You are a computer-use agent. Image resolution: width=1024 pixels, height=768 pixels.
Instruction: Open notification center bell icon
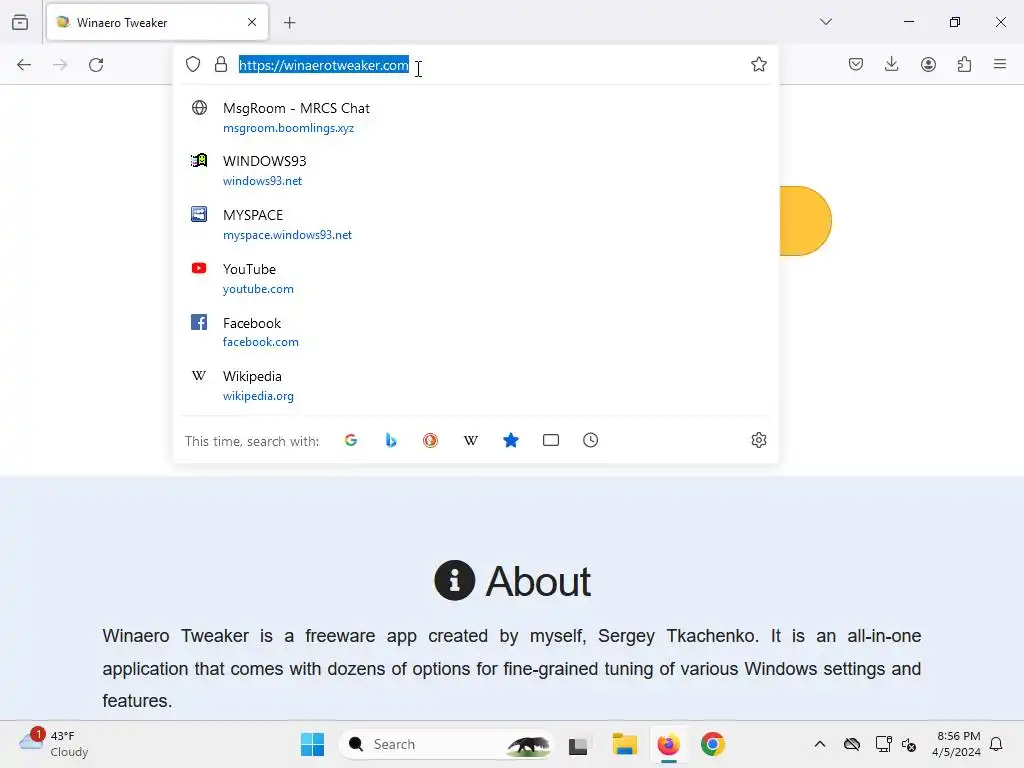coord(996,744)
